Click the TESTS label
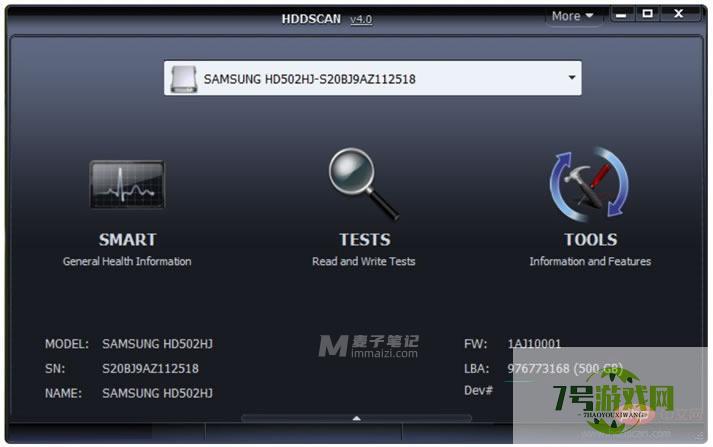Viewport: 713px width, 447px height. [365, 240]
